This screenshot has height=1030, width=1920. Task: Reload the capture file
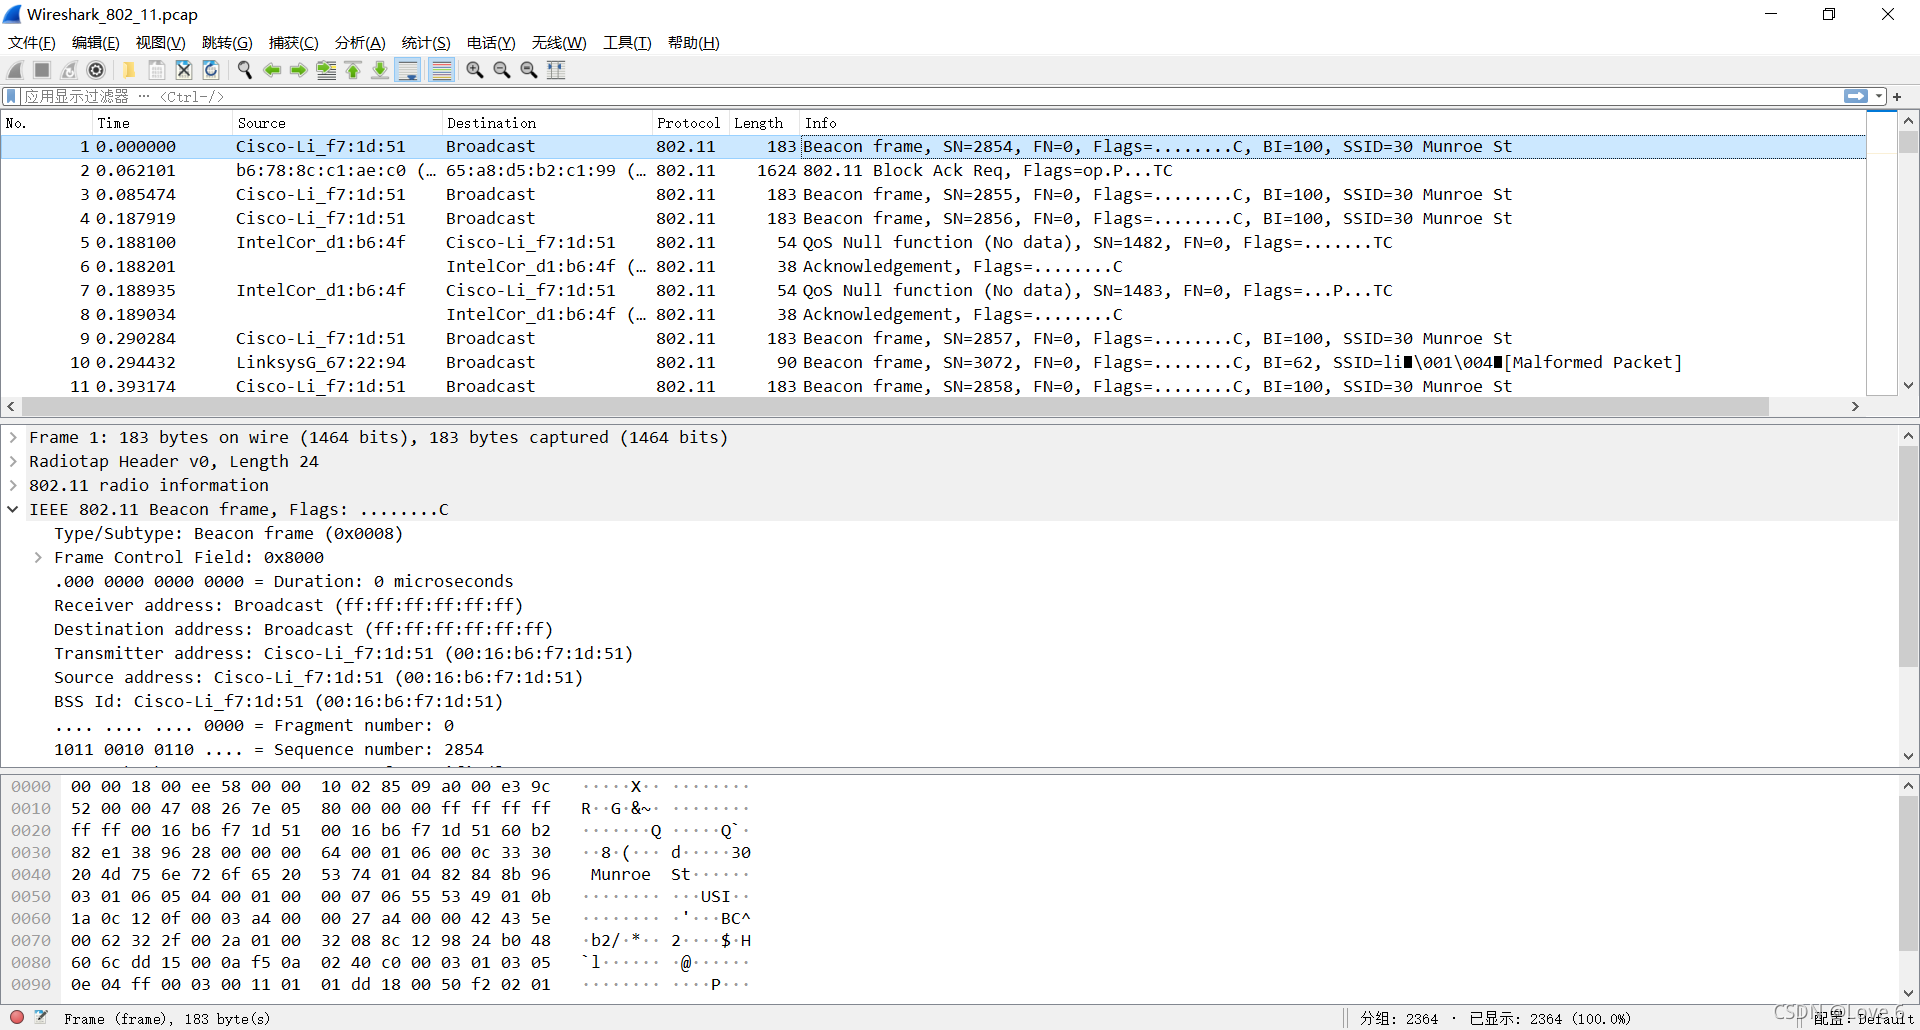tap(211, 70)
